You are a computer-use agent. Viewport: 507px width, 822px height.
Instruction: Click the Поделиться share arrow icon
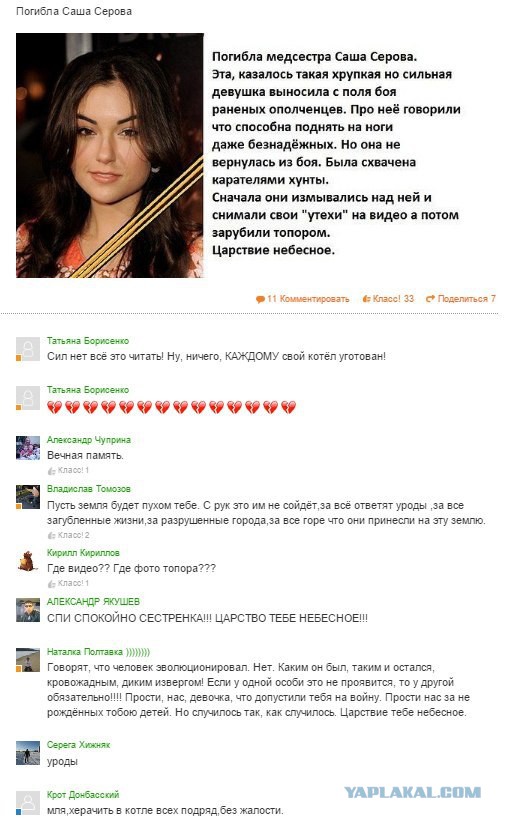(x=430, y=299)
